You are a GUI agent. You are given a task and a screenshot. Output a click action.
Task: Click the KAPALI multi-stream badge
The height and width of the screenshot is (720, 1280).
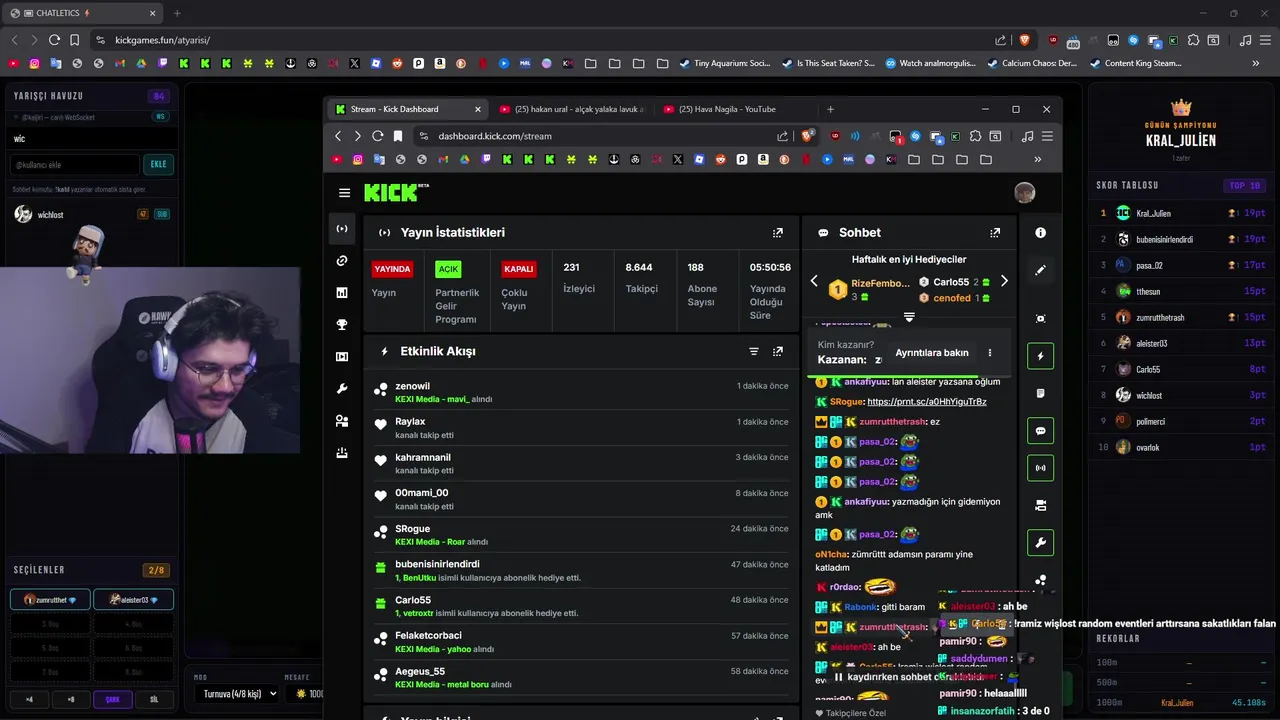519,269
